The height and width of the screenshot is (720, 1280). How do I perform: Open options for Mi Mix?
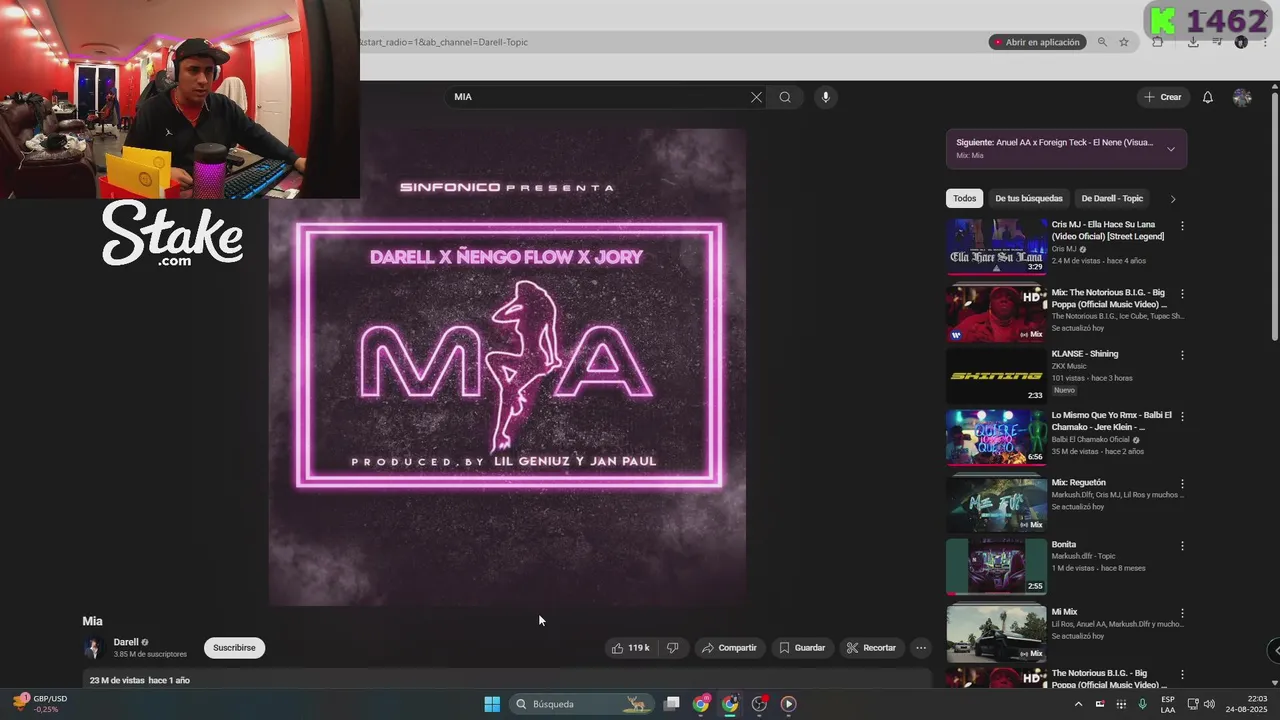(x=1182, y=613)
